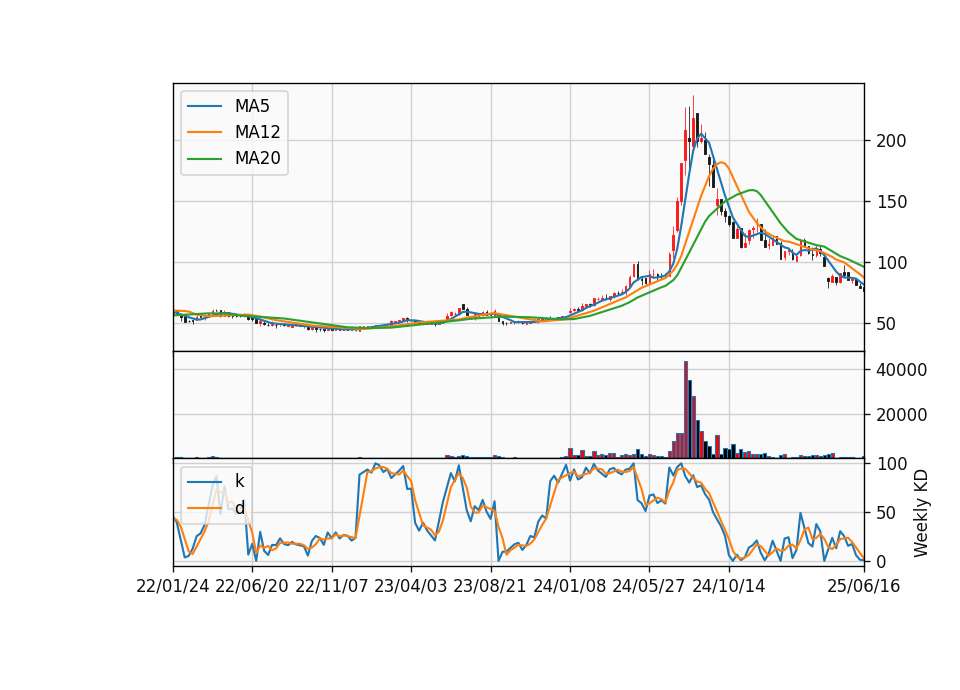960x690 pixels.
Task: Click the 20000 volume axis label
Action: tap(902, 415)
